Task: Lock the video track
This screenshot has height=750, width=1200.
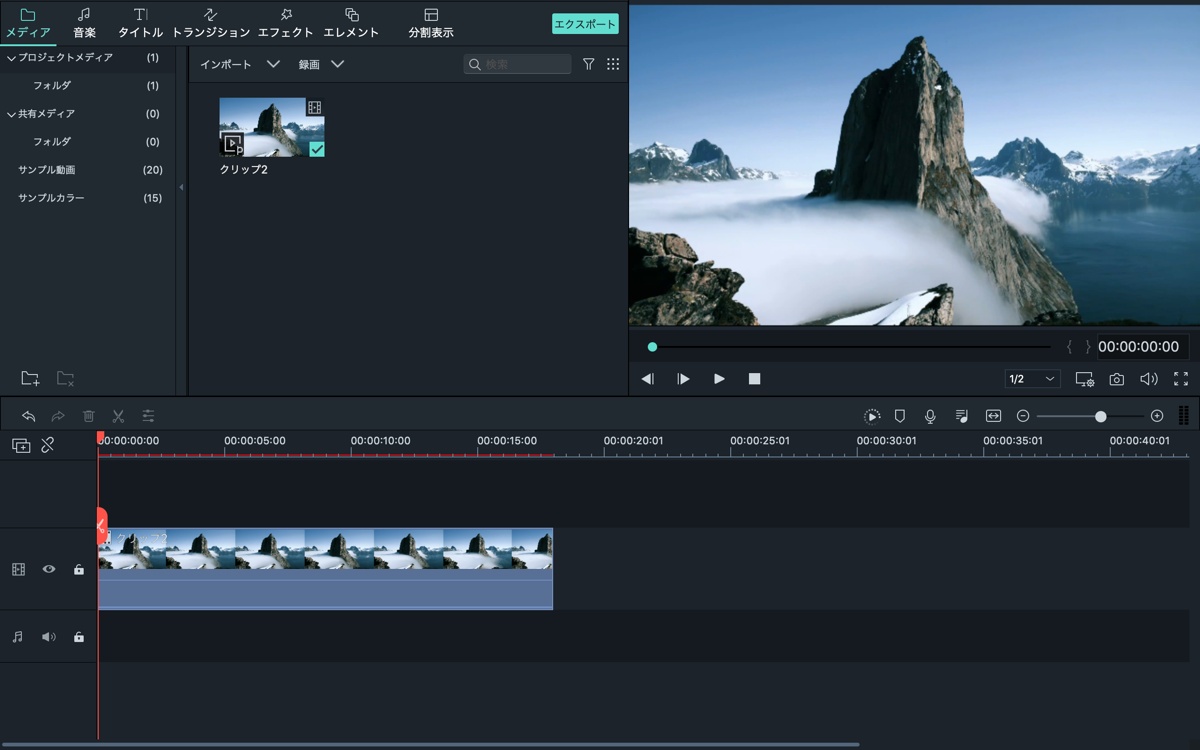Action: [79, 569]
